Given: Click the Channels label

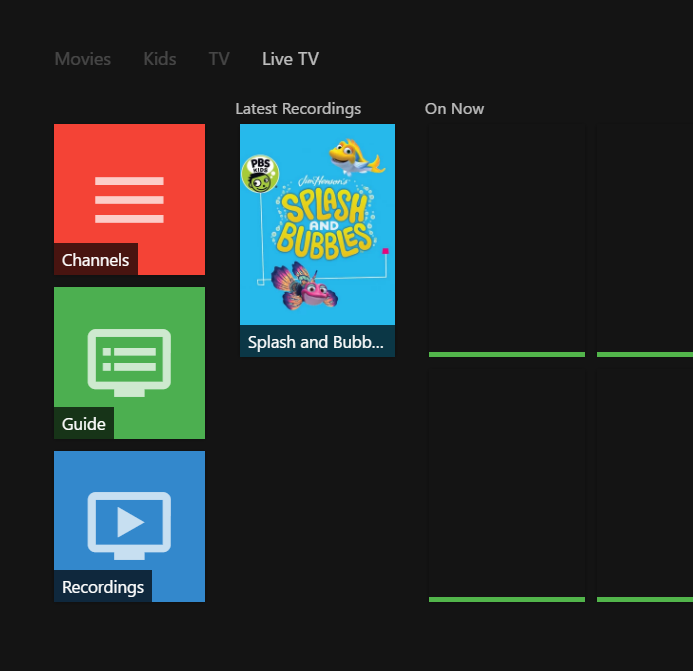Looking at the screenshot, I should tap(95, 260).
